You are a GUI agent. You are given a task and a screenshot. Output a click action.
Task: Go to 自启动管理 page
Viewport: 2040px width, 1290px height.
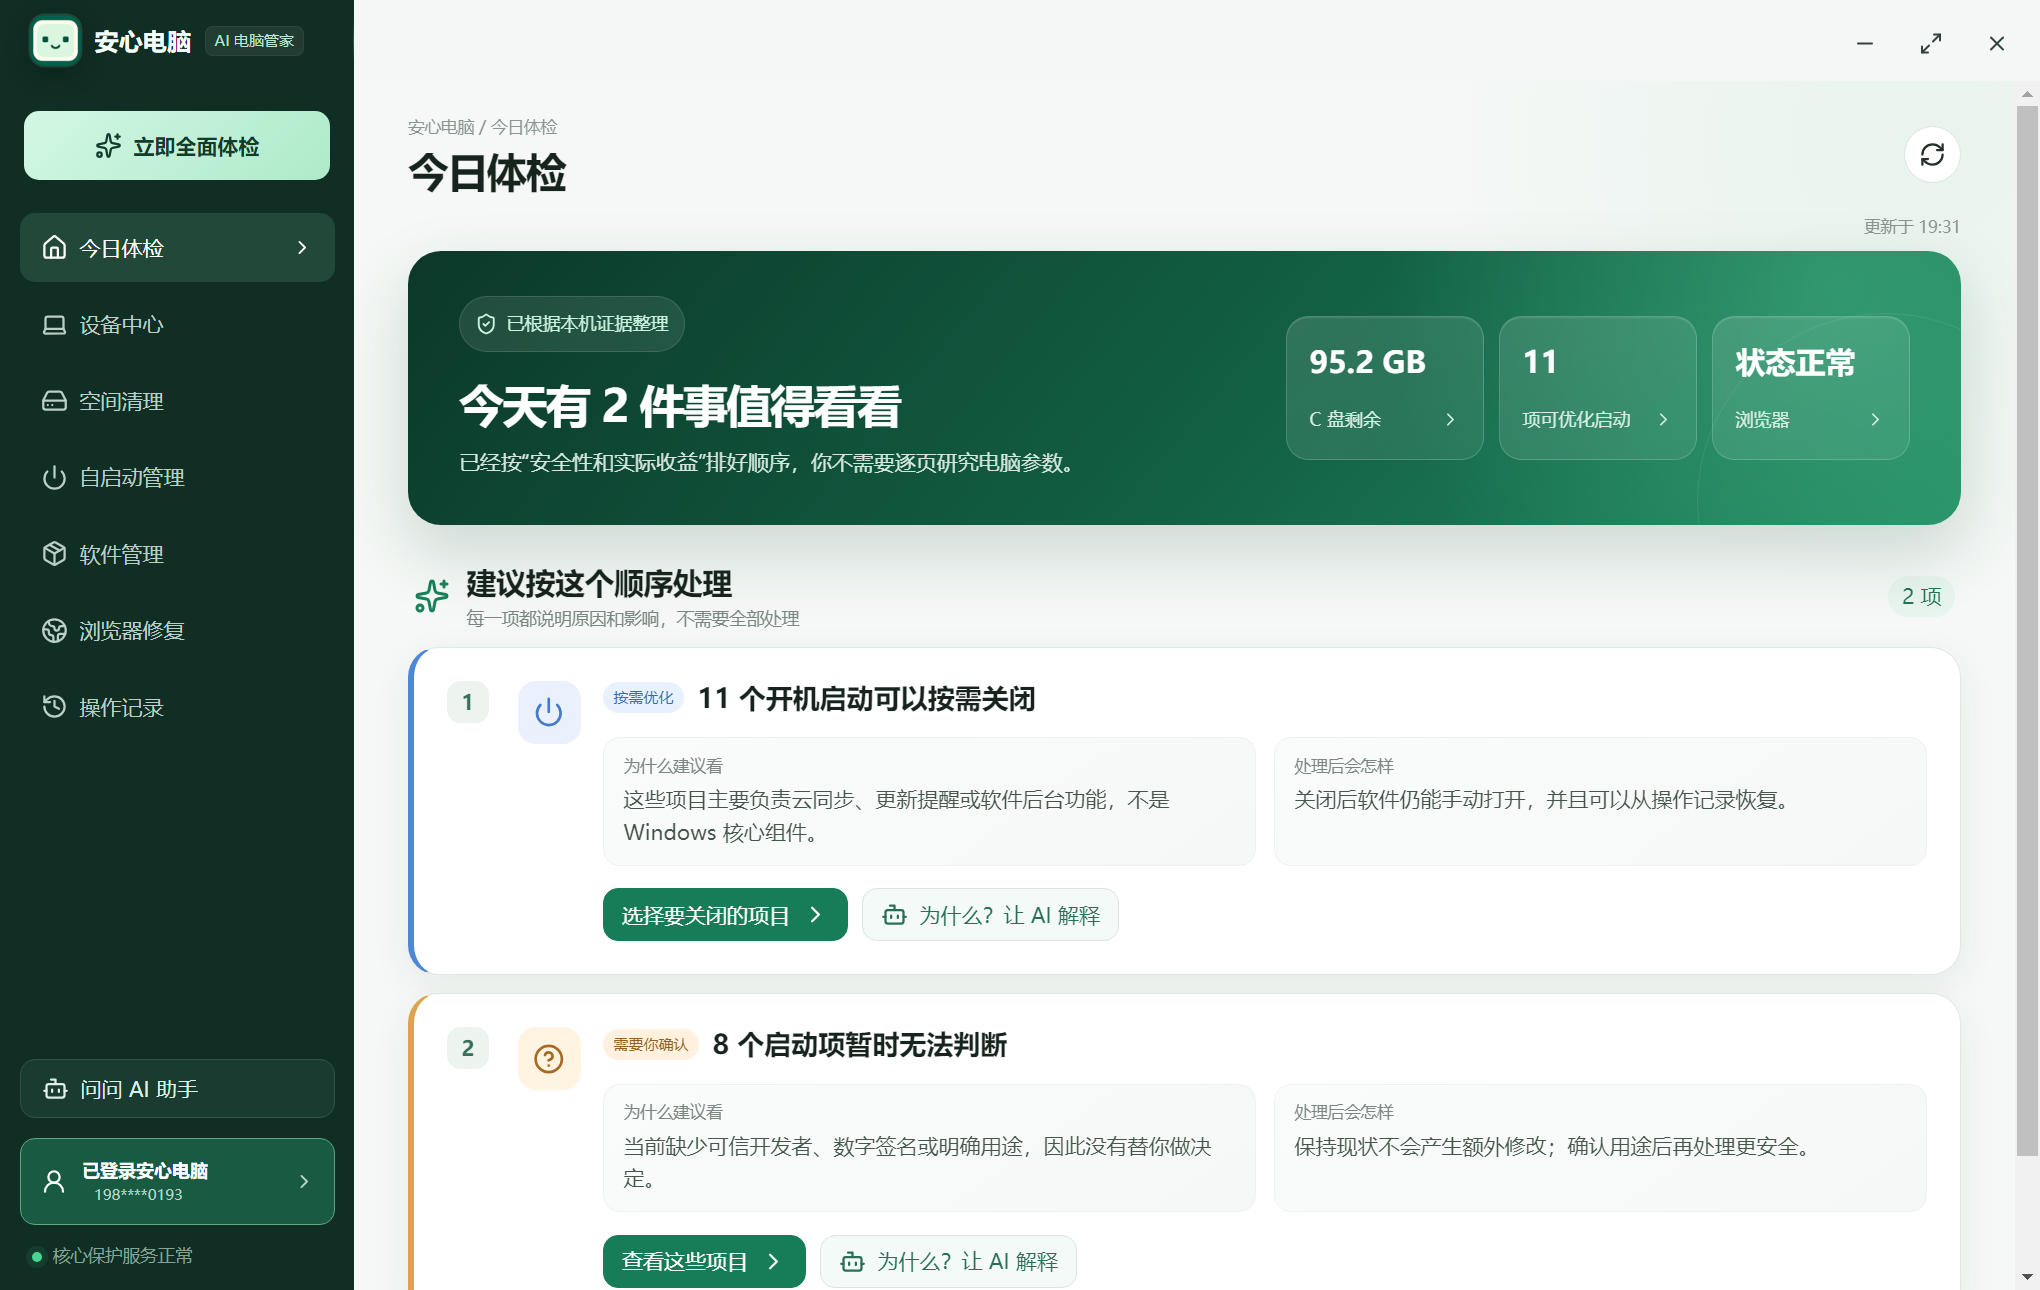177,478
